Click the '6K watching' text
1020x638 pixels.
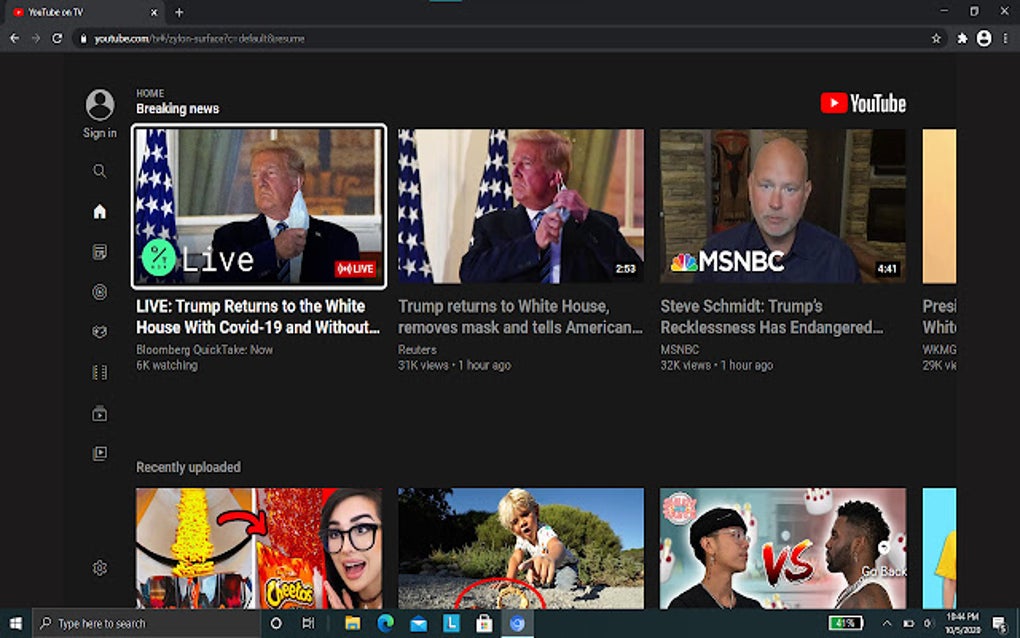[167, 365]
